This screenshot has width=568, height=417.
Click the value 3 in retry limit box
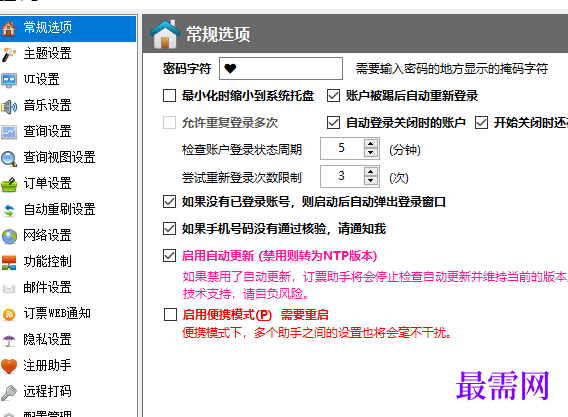click(341, 176)
